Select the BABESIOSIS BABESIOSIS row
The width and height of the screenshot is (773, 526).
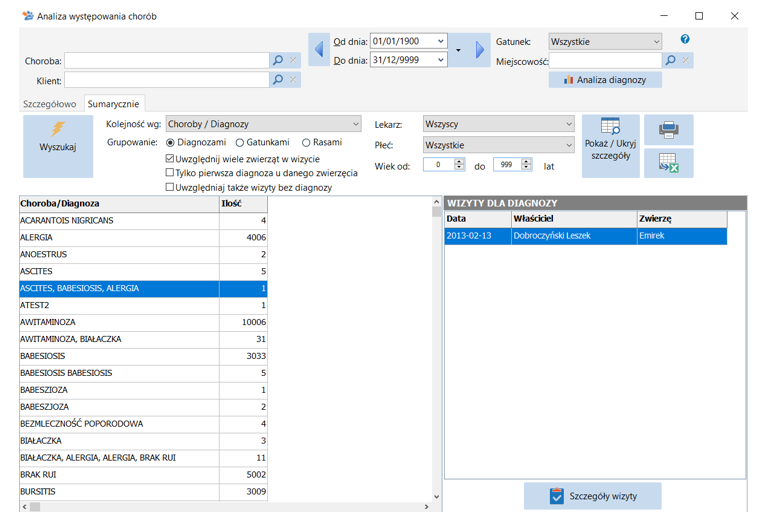pyautogui.click(x=143, y=373)
